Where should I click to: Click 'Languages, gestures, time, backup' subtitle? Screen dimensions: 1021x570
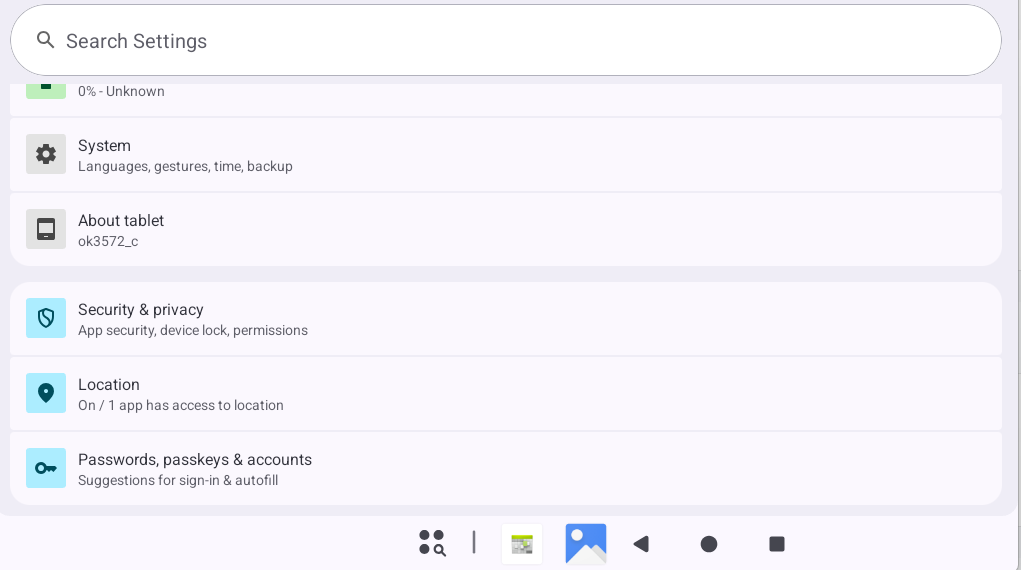(x=185, y=166)
